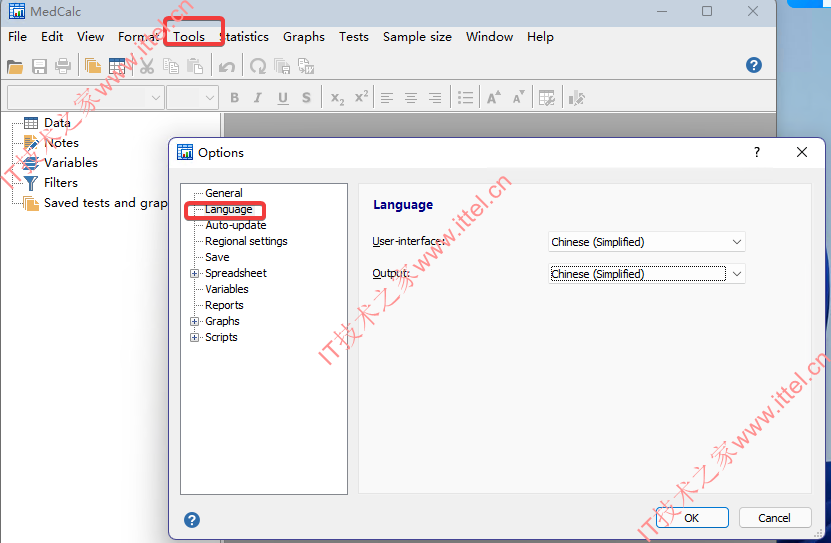Screen dimensions: 831x543
Task: Cancel the Options dialog
Action: pos(774,518)
